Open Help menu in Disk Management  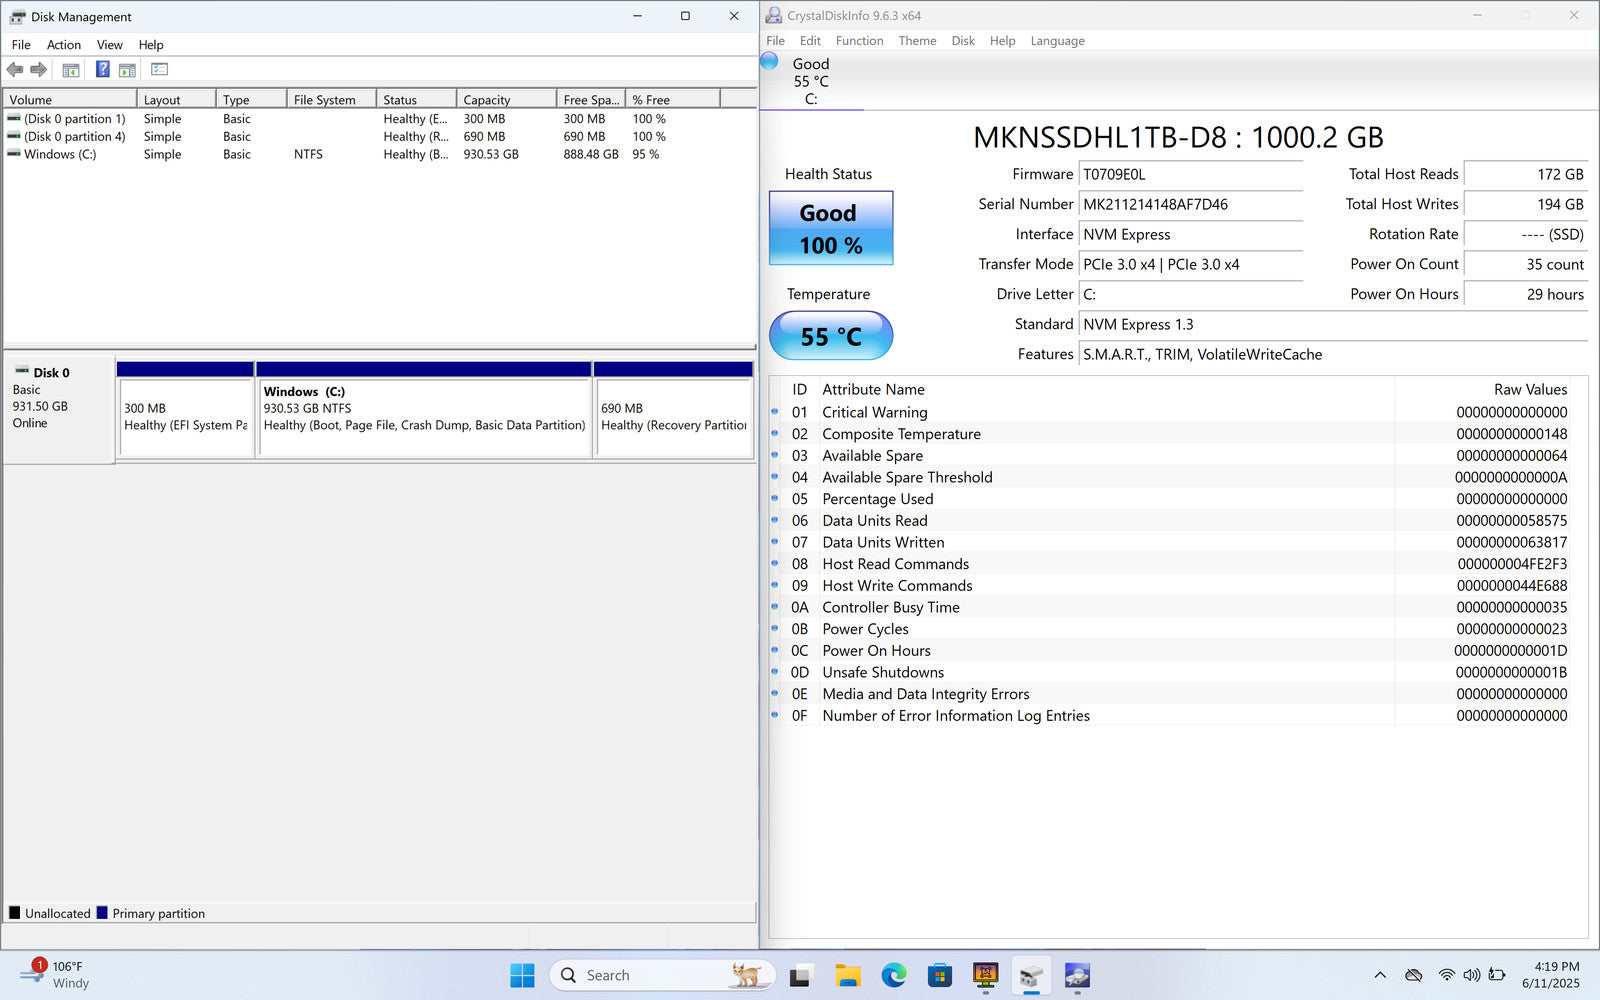(151, 45)
